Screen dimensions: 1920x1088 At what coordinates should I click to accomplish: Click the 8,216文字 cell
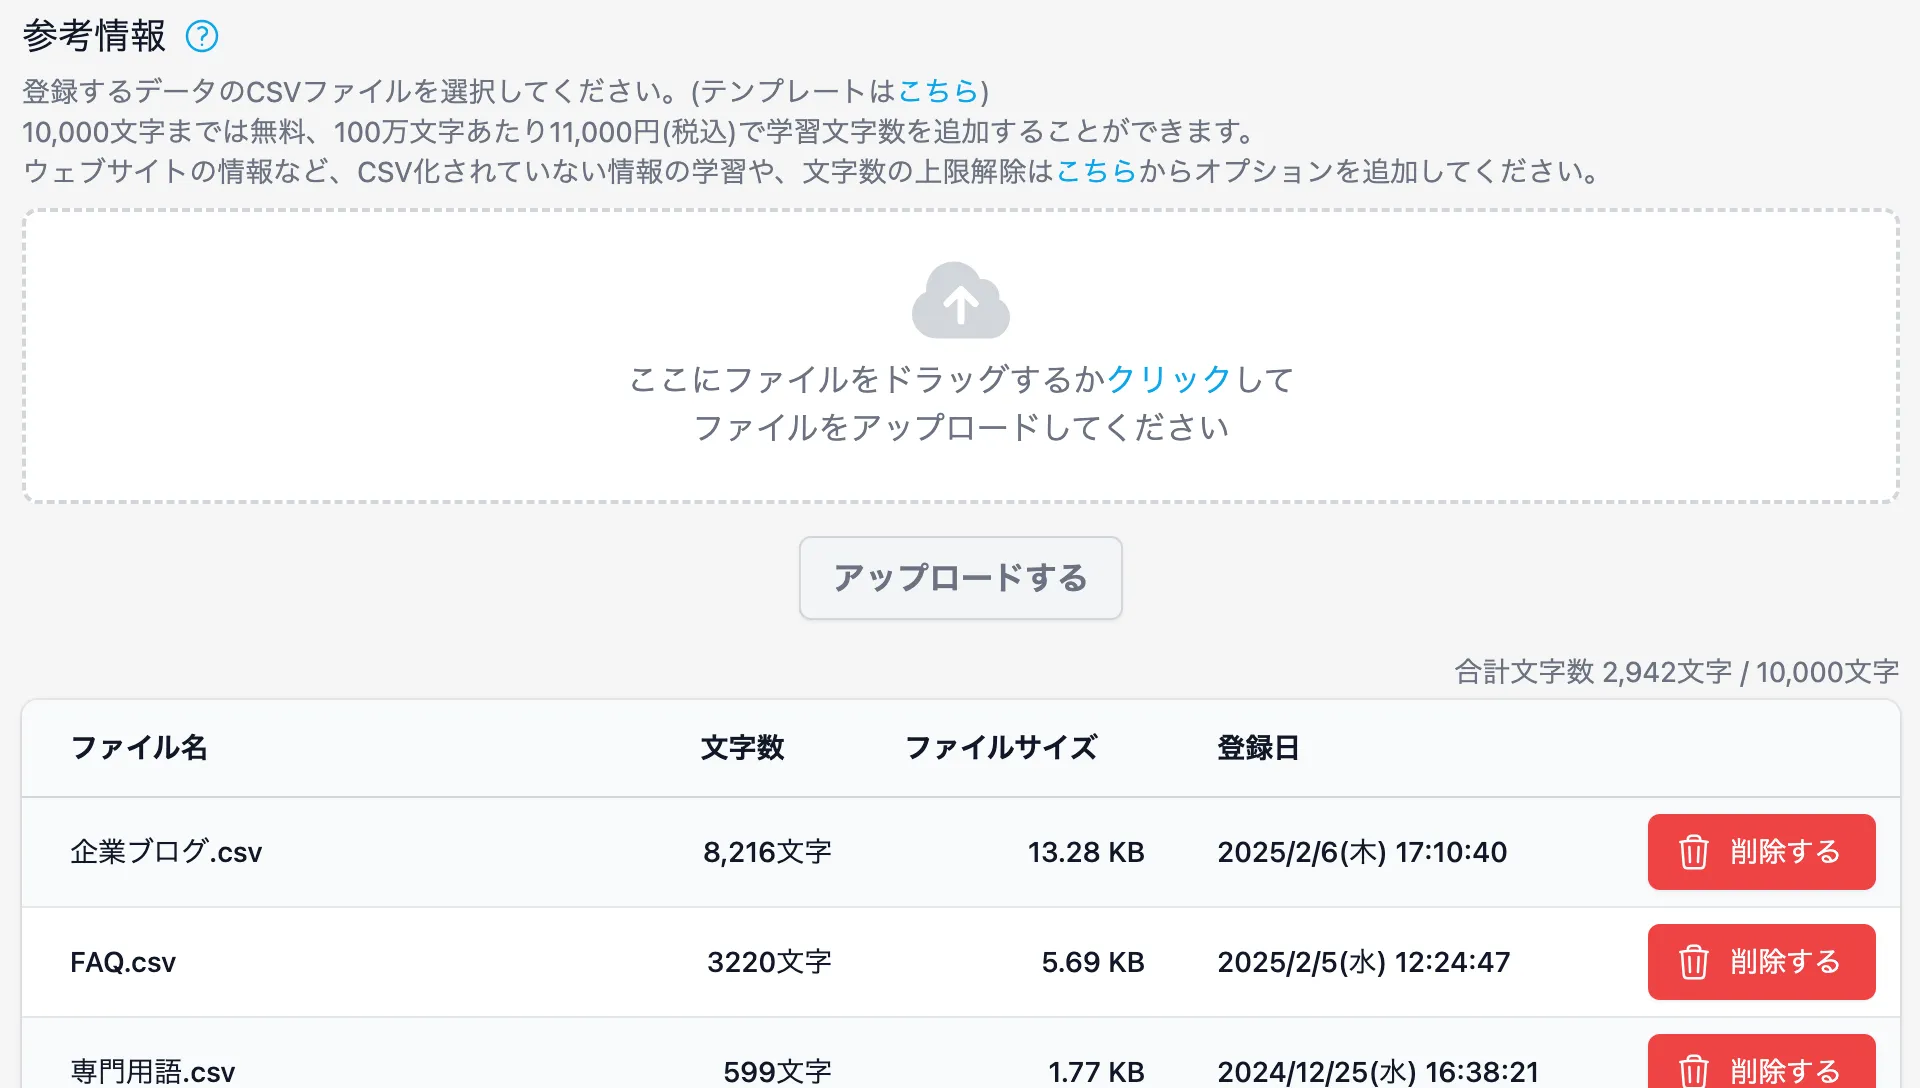767,852
